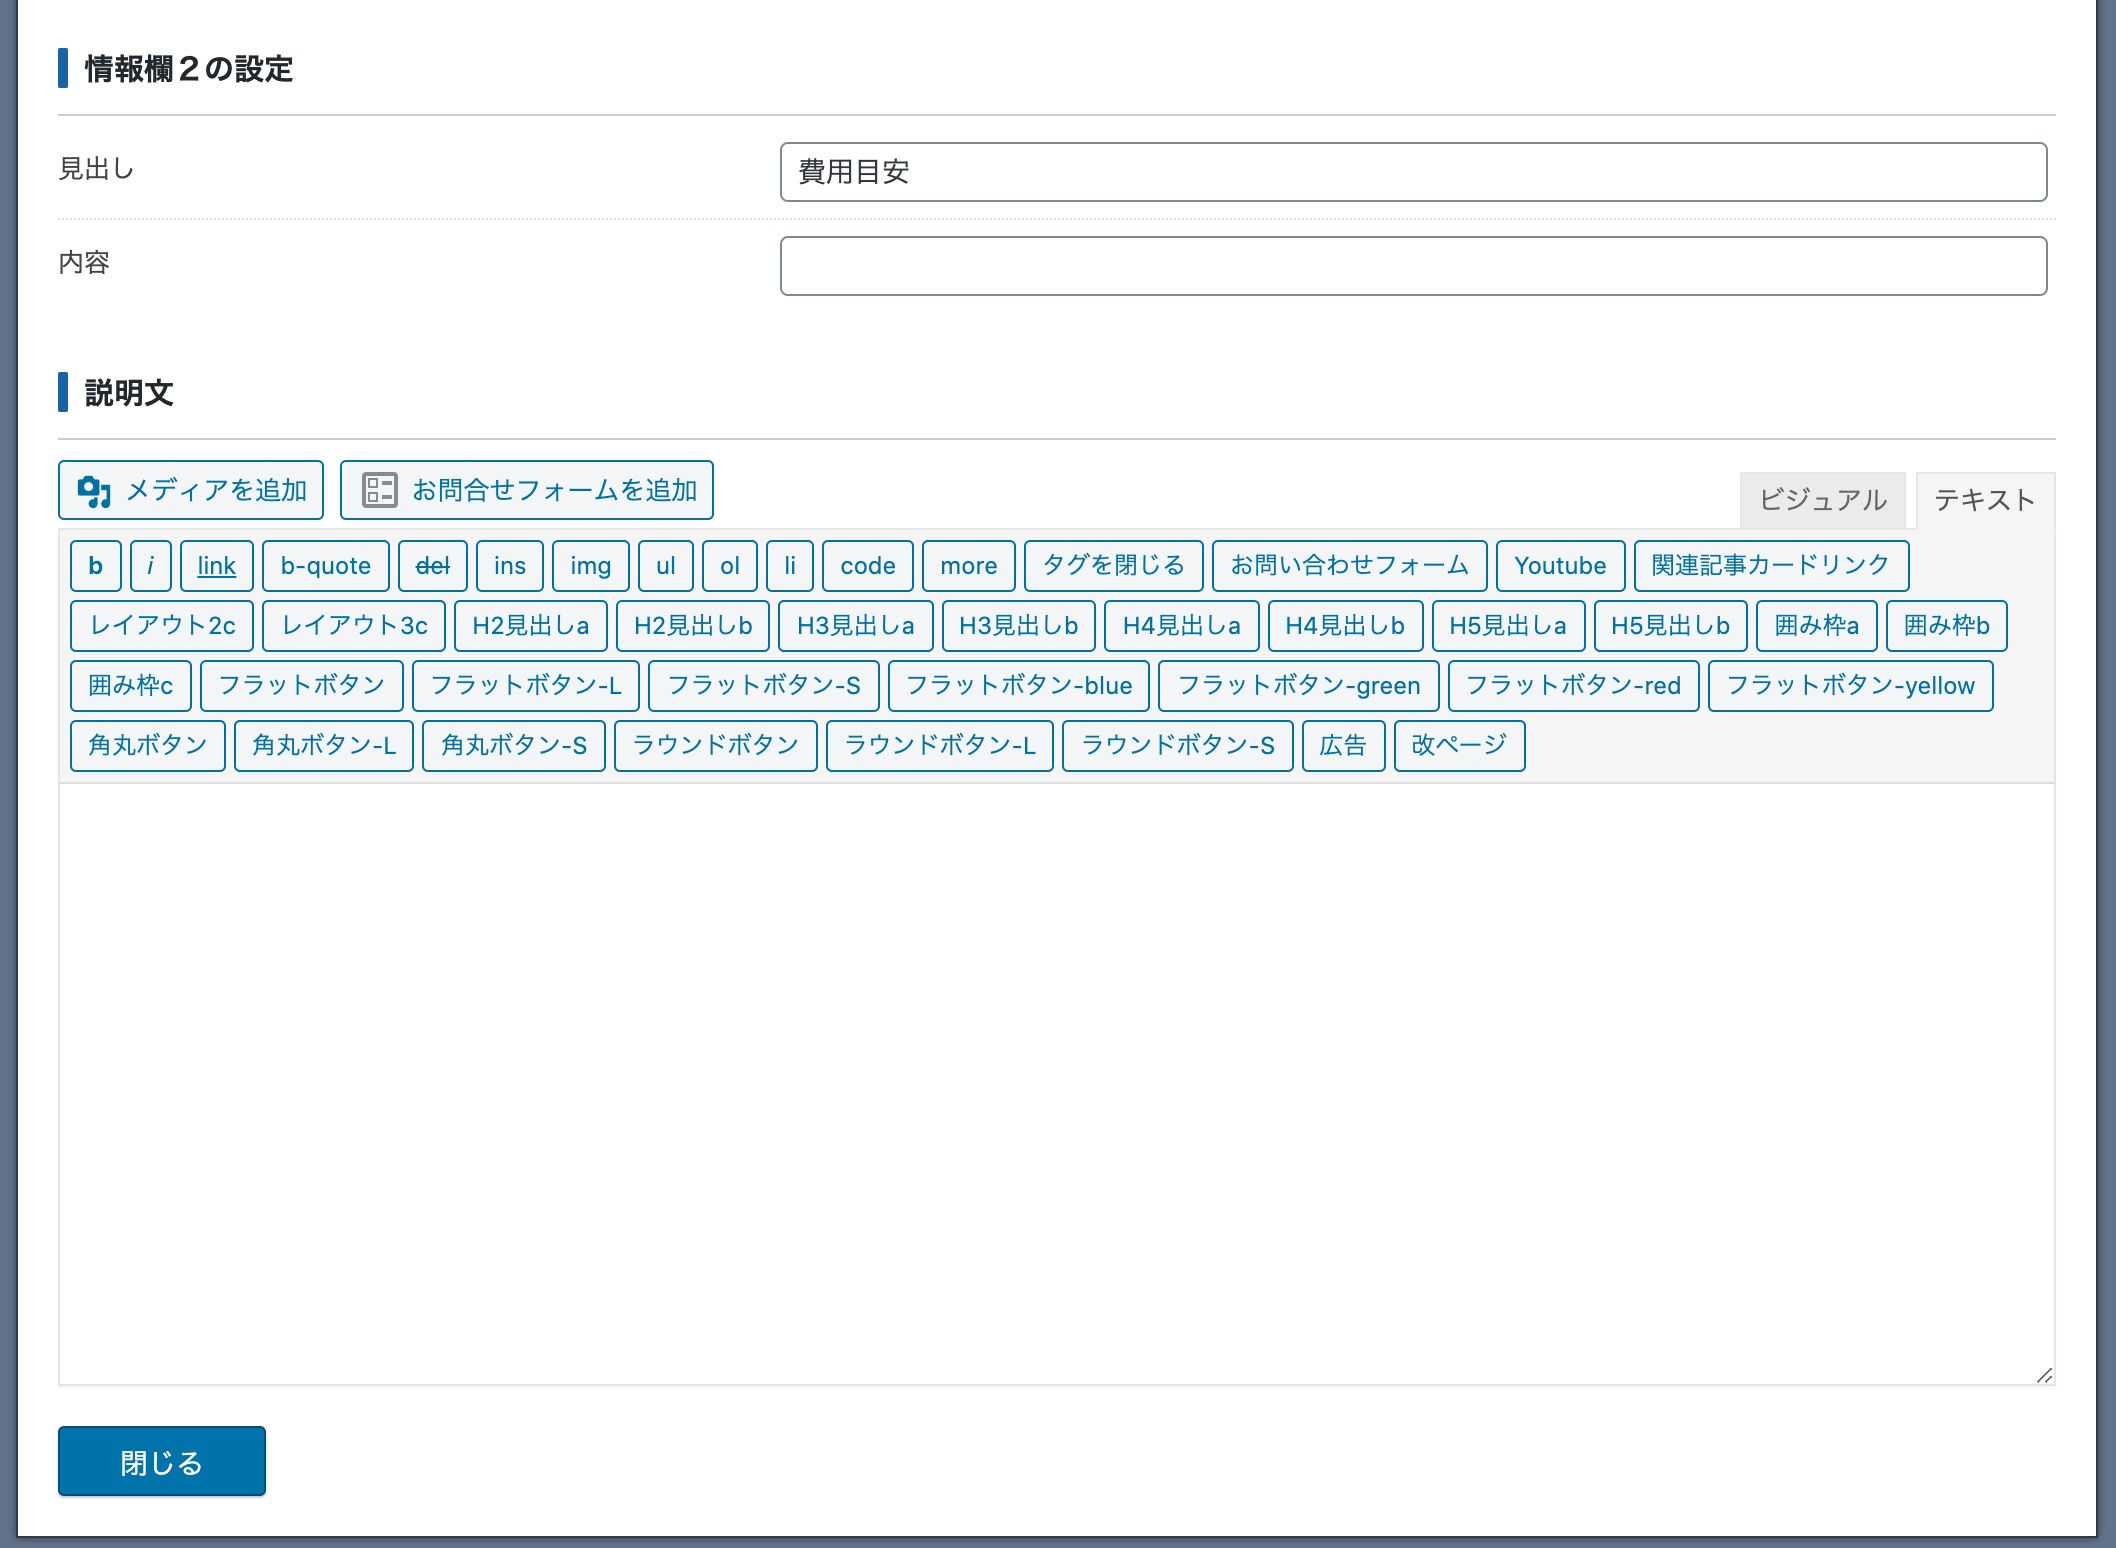
Task: Insert H3見出しa heading
Action: tap(856, 626)
